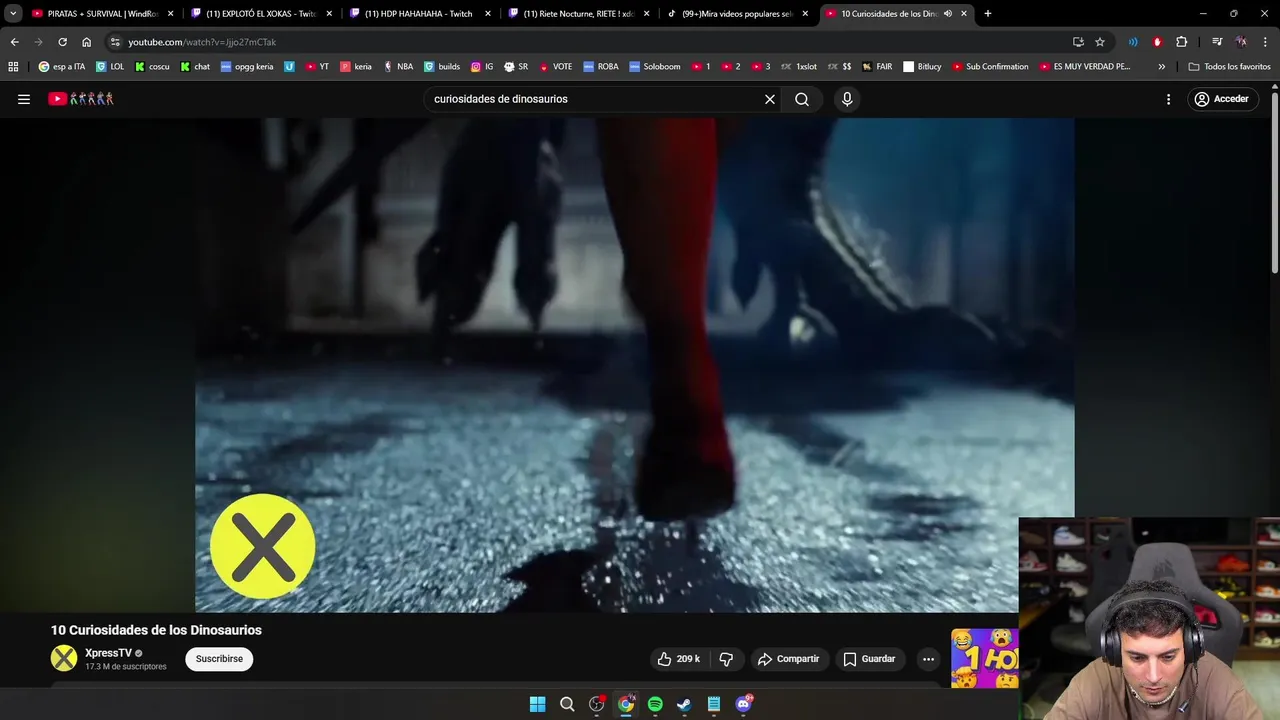Clear the search box with X
1280x720 pixels.
point(770,99)
